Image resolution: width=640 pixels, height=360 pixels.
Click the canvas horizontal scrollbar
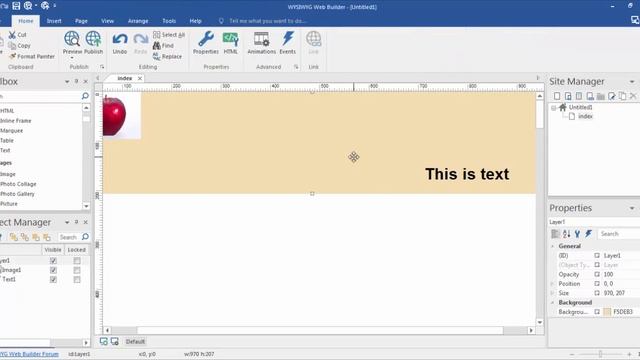[x=320, y=330]
